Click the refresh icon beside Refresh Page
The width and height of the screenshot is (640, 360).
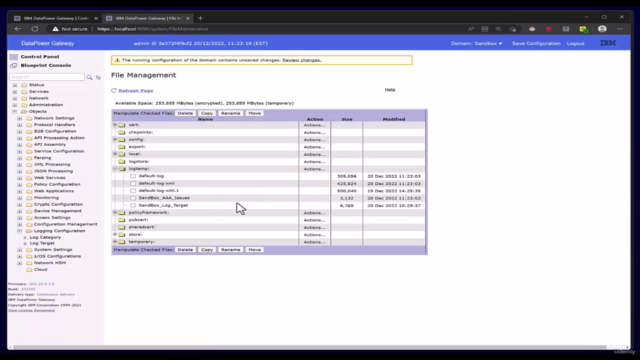click(x=114, y=91)
